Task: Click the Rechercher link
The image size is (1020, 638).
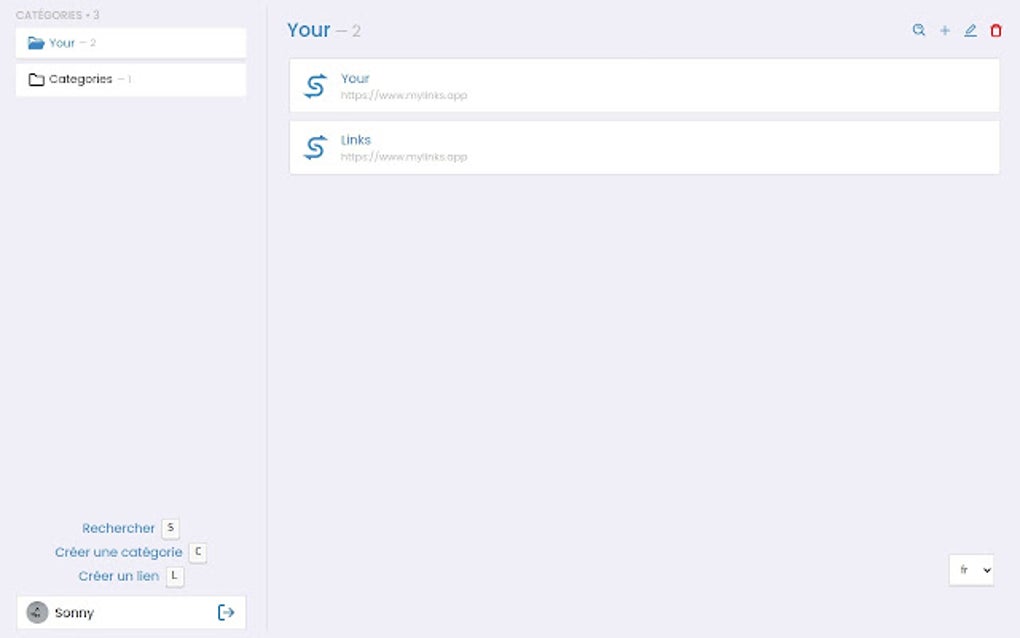Action: point(118,528)
